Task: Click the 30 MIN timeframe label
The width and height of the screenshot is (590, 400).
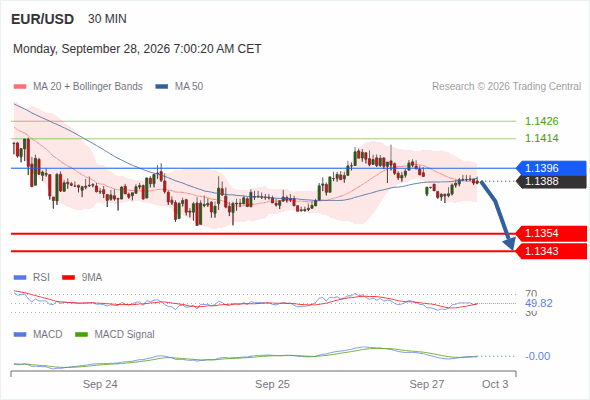Action: click(x=107, y=19)
